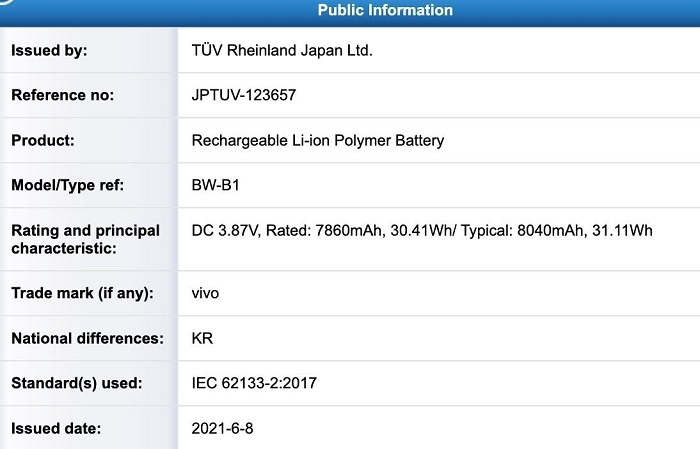Click 'Rating and principal characteristic:' label
Image resolution: width=700 pixels, height=449 pixels.
click(85, 239)
